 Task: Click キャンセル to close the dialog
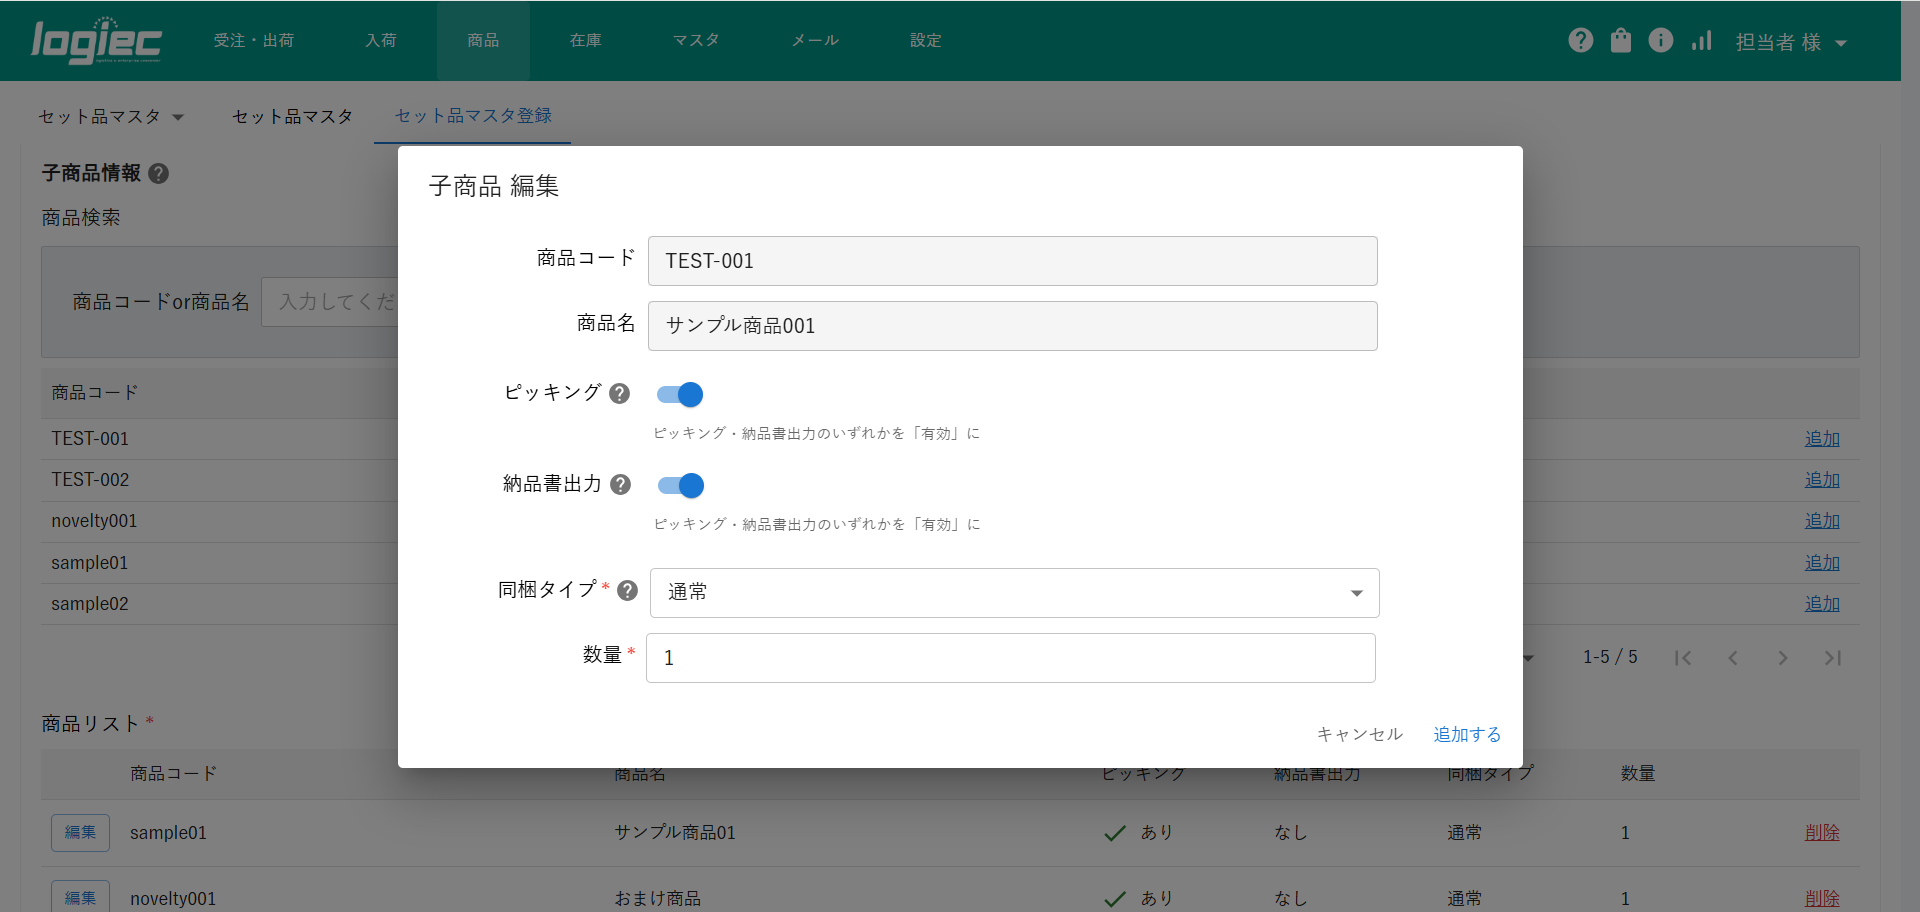[1359, 734]
